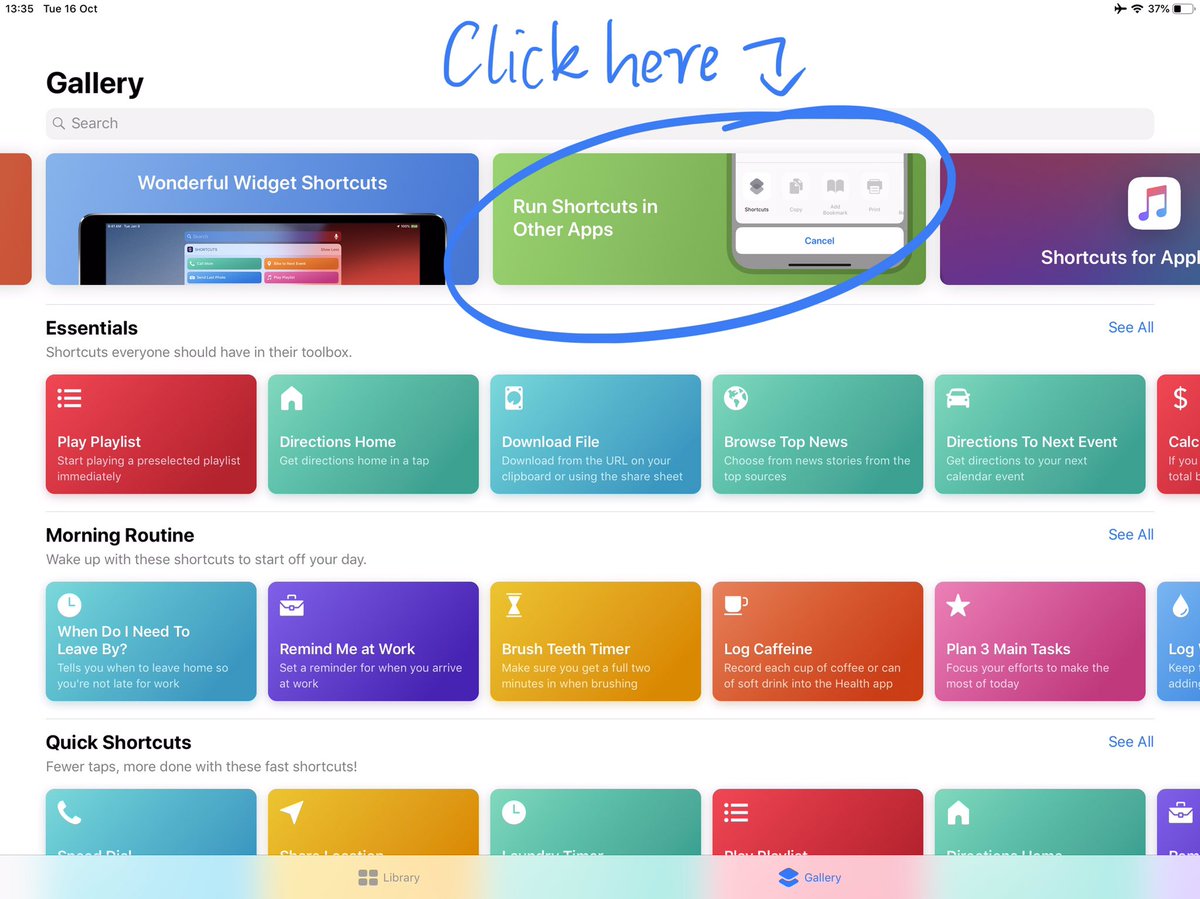This screenshot has height=899, width=1200.
Task: Open the Brush Teeth Timer card title
Action: point(566,649)
